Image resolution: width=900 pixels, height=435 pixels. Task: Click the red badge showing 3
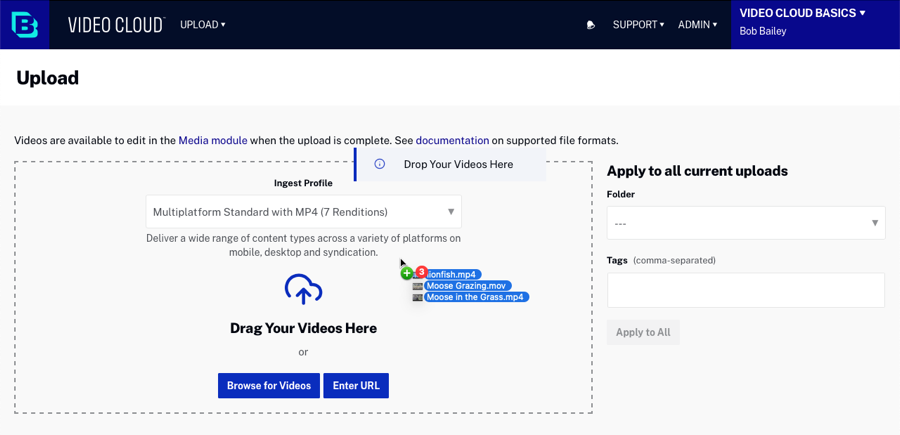tap(421, 271)
